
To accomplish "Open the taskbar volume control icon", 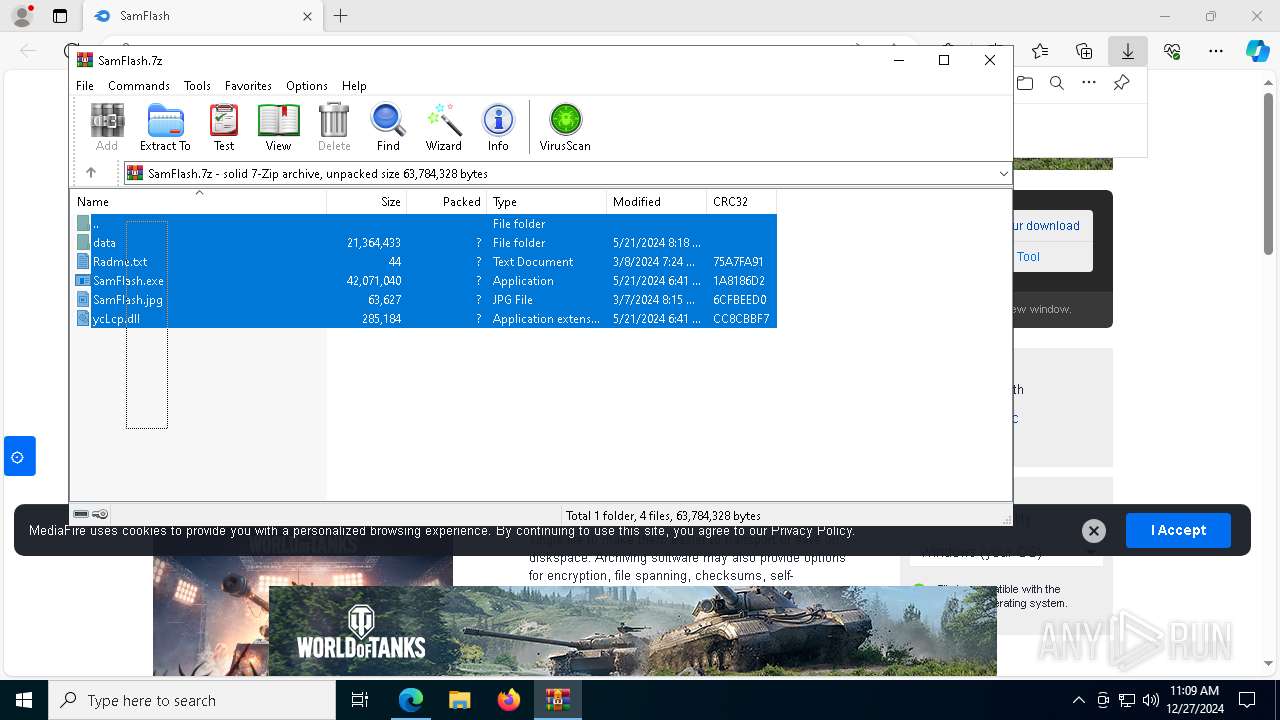I will [1150, 700].
